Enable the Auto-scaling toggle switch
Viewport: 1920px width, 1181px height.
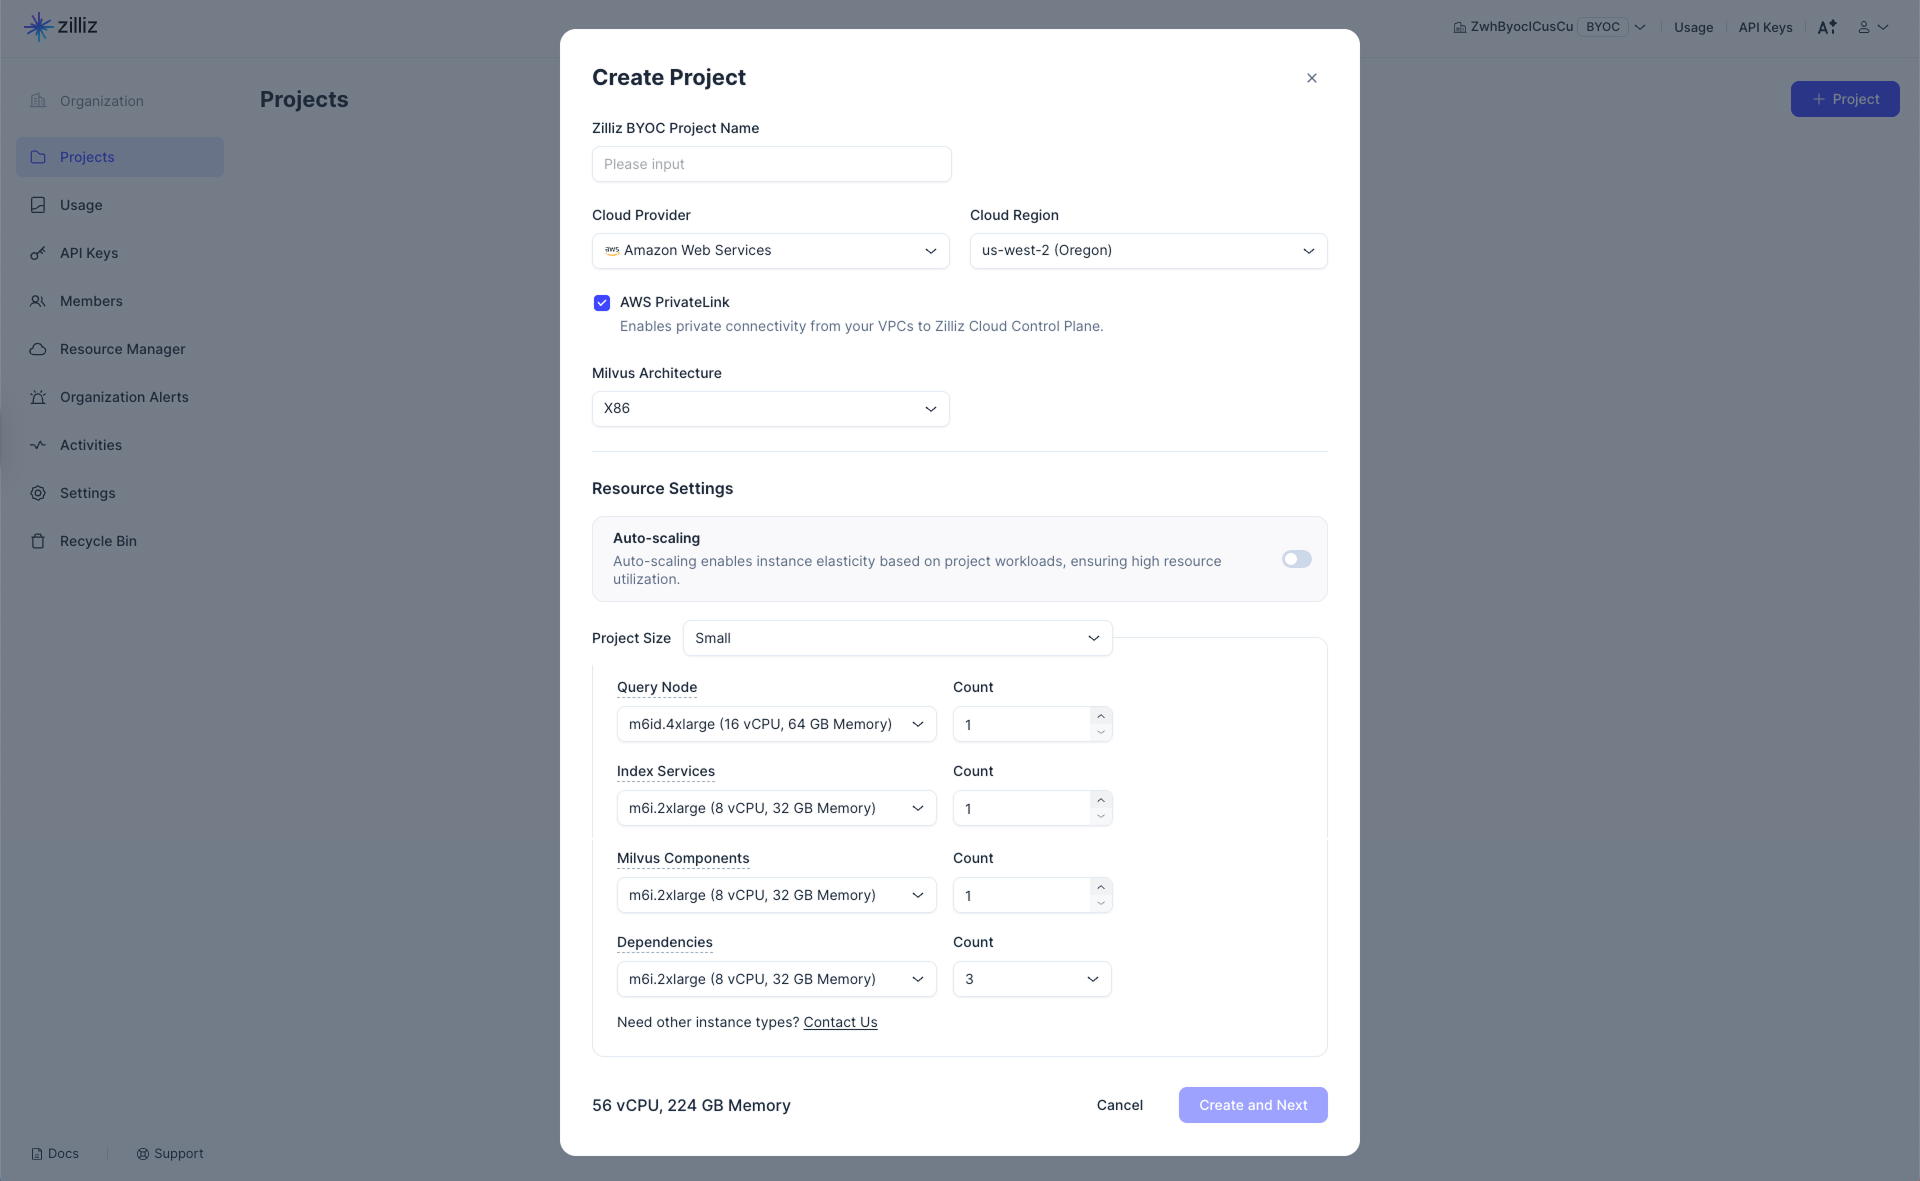(x=1296, y=559)
